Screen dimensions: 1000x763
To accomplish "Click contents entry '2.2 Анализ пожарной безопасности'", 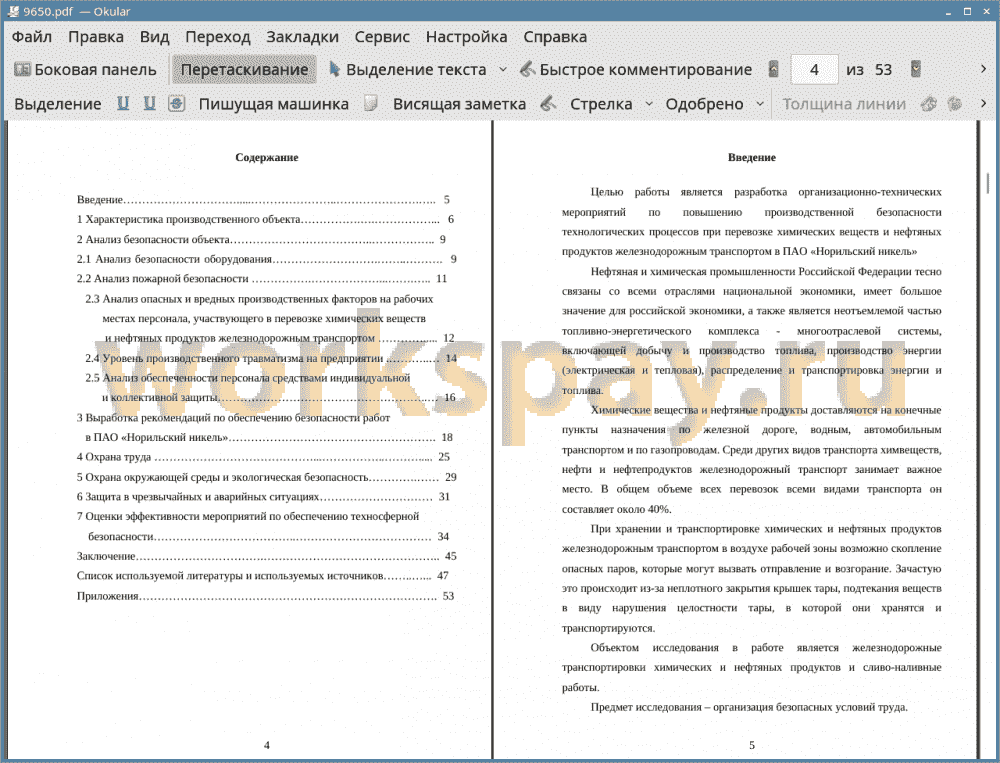I will [262, 279].
